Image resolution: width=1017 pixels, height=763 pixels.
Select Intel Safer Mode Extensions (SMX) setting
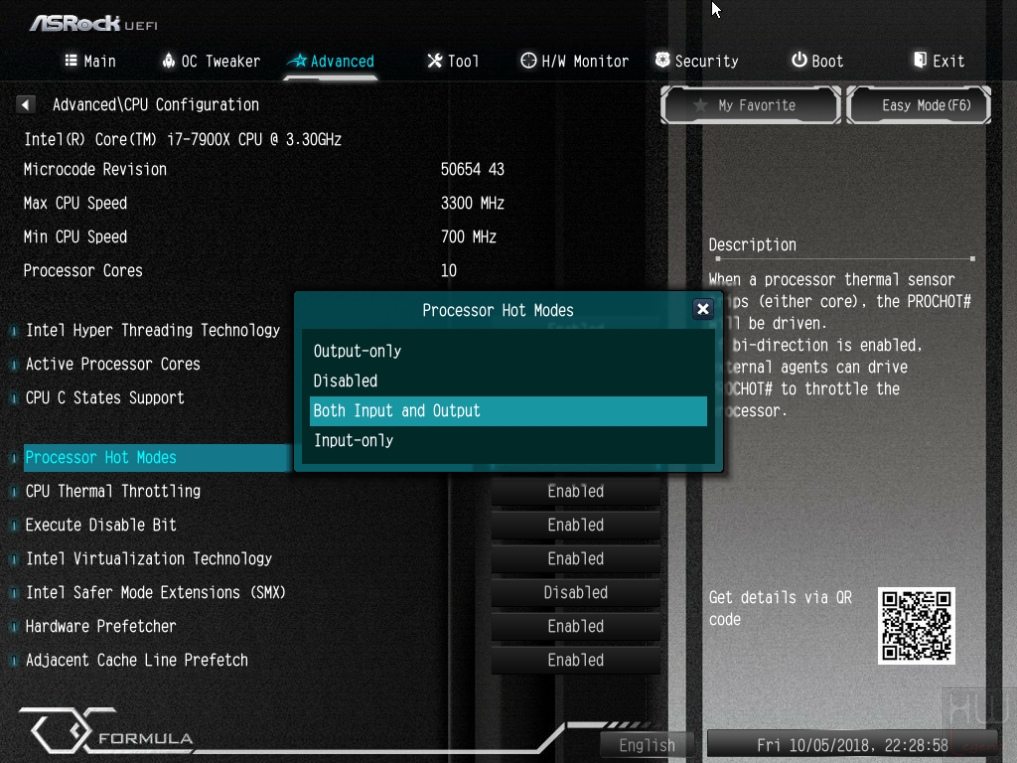coord(156,592)
